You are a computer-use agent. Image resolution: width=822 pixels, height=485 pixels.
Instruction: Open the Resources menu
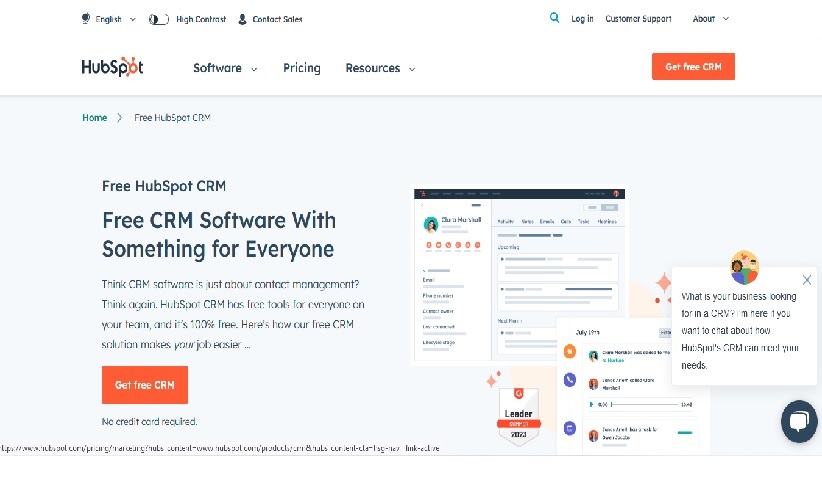(373, 68)
